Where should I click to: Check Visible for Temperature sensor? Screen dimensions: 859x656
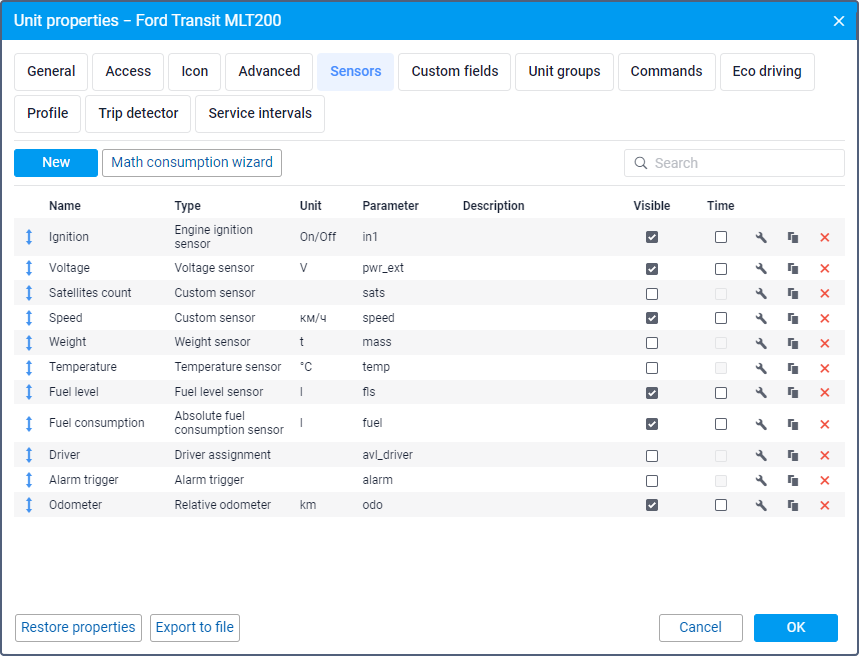click(x=652, y=368)
